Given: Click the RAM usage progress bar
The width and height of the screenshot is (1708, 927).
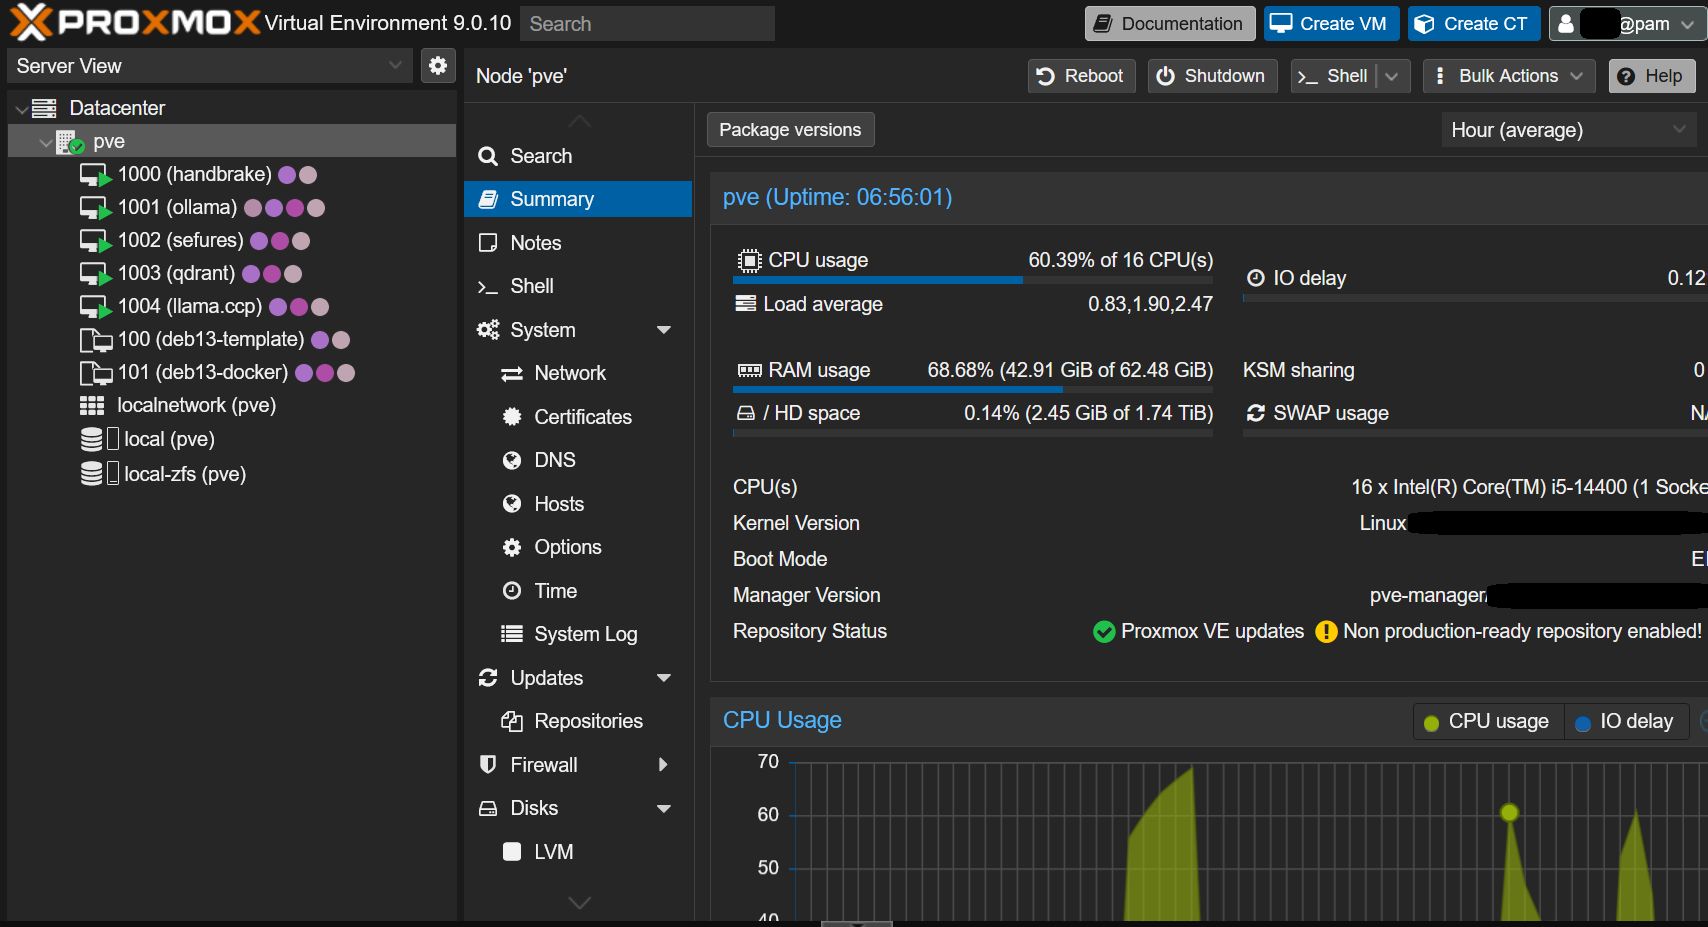Looking at the screenshot, I should click(972, 390).
